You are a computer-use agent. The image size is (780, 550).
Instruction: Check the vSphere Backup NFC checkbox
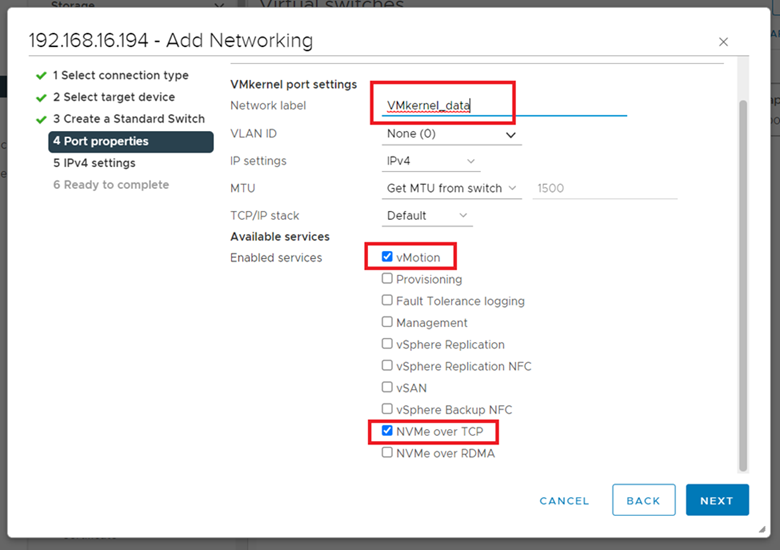tap(387, 409)
